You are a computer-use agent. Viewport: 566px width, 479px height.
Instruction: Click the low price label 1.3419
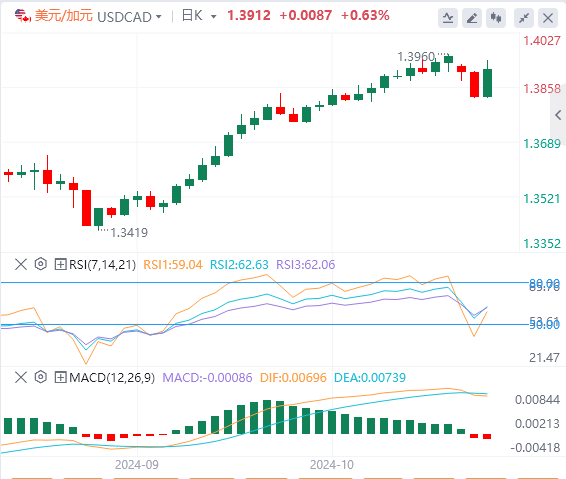coord(129,233)
